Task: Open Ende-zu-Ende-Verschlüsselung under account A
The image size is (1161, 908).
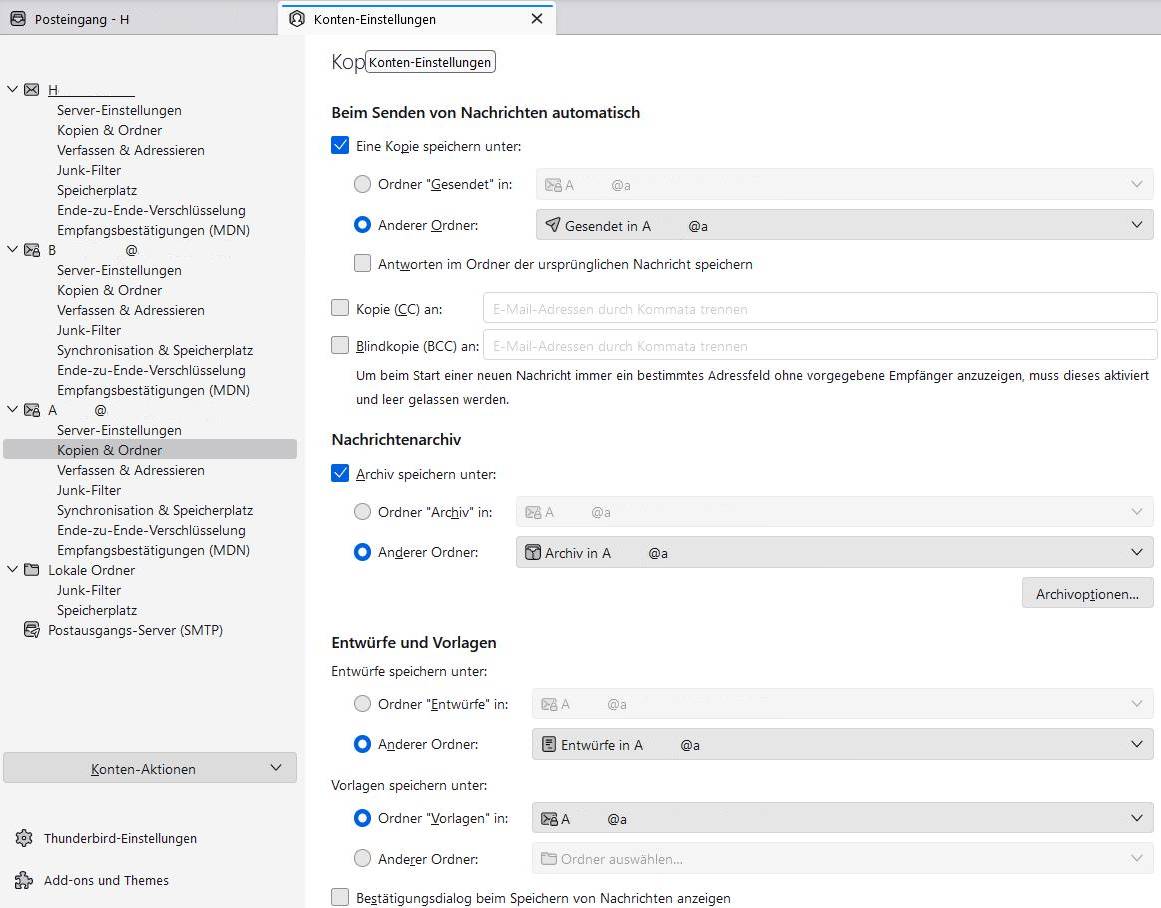Action: (151, 530)
